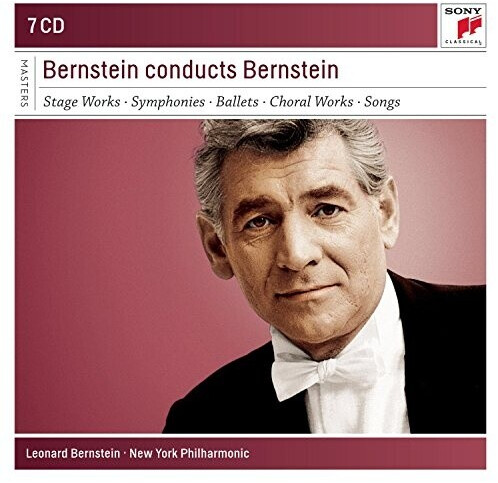Screen dimensions: 498x483
Task: Click the Sony Classical logo
Action: click(x=463, y=26)
